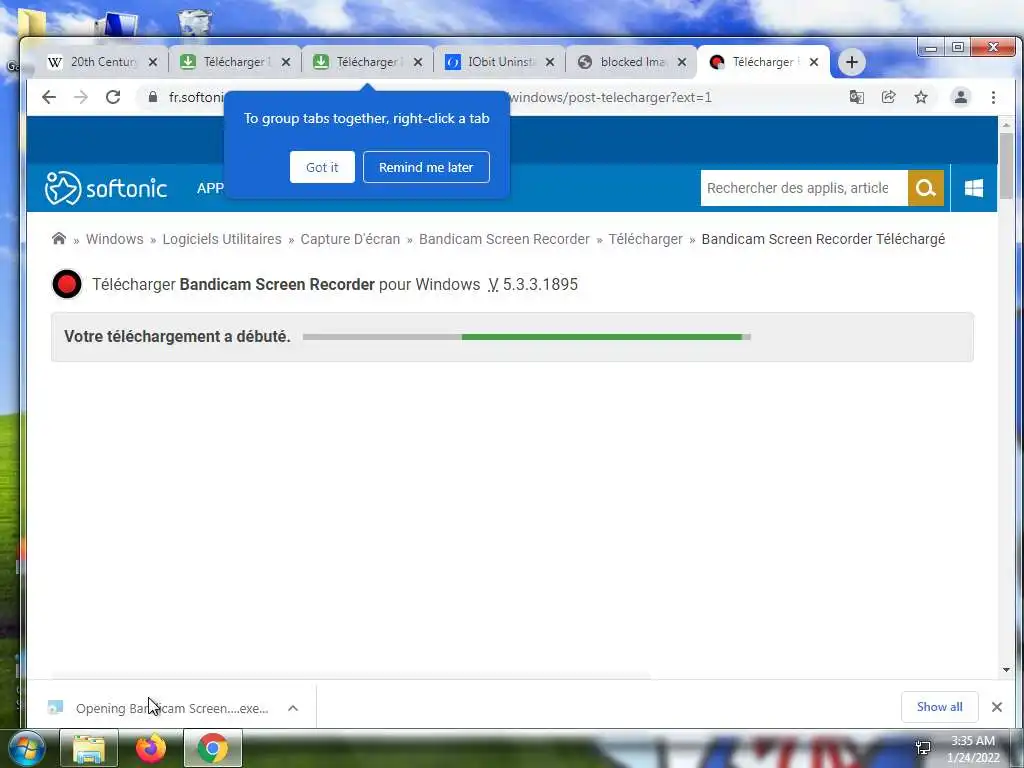Open the translate page icon in address bar
Image resolution: width=1024 pixels, height=768 pixels.
tap(856, 97)
